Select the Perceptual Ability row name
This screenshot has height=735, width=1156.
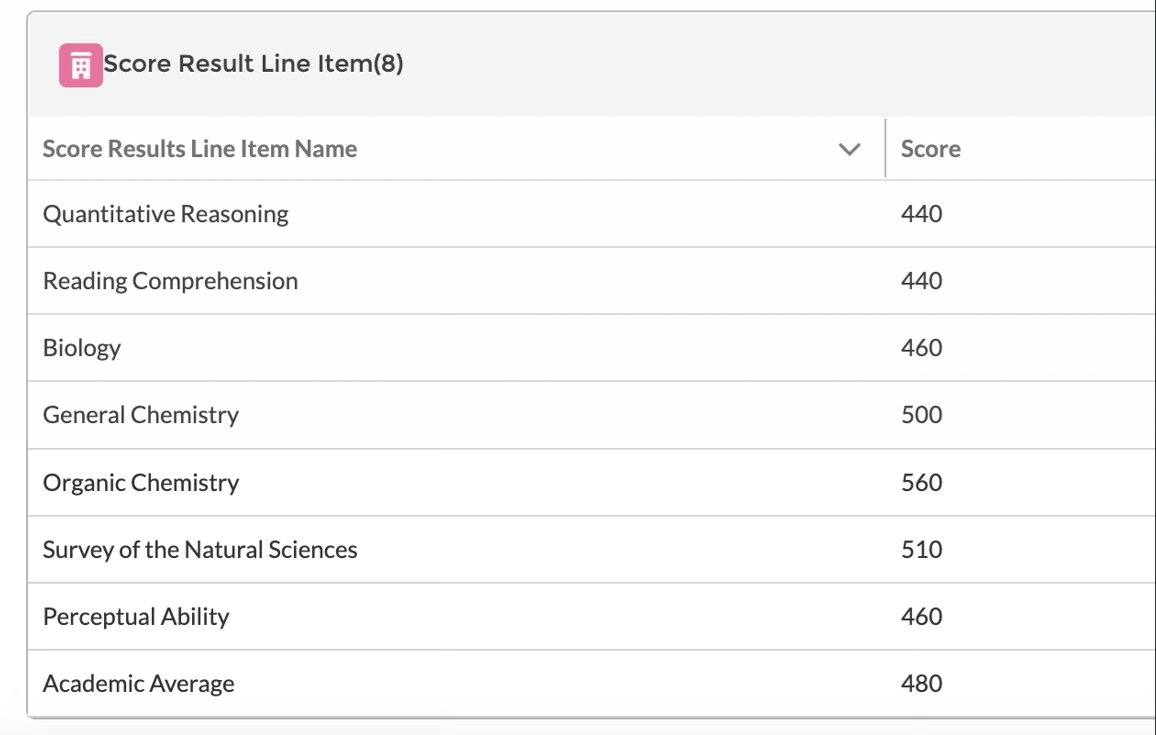136,617
